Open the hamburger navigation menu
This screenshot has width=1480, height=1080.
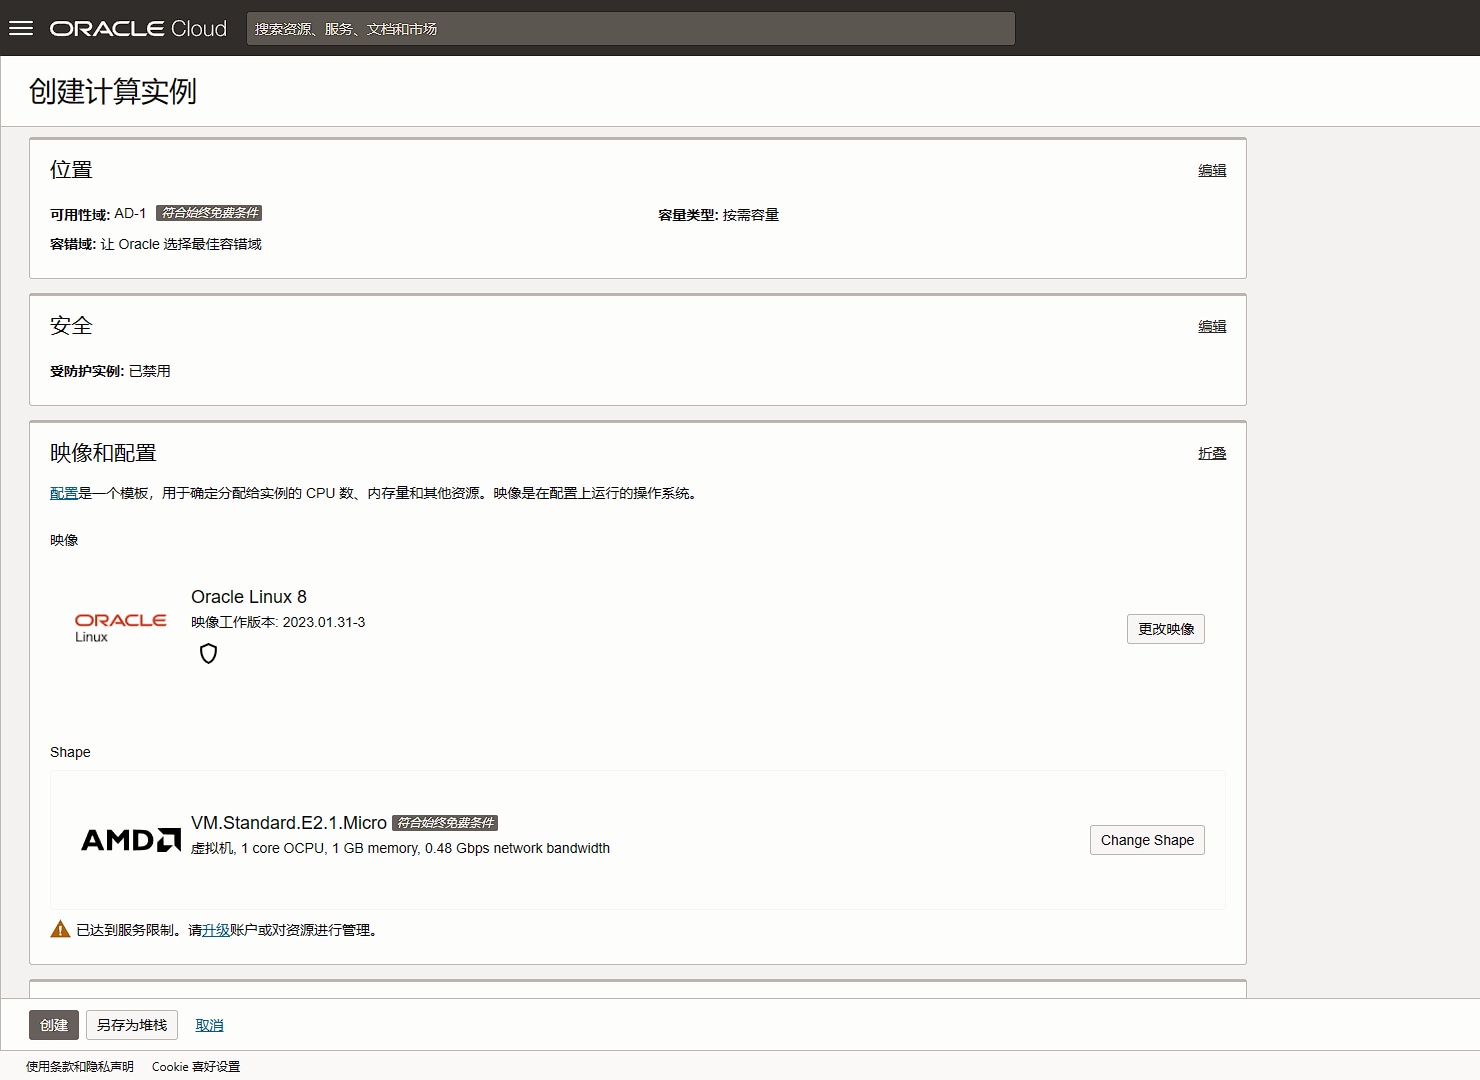click(21, 28)
